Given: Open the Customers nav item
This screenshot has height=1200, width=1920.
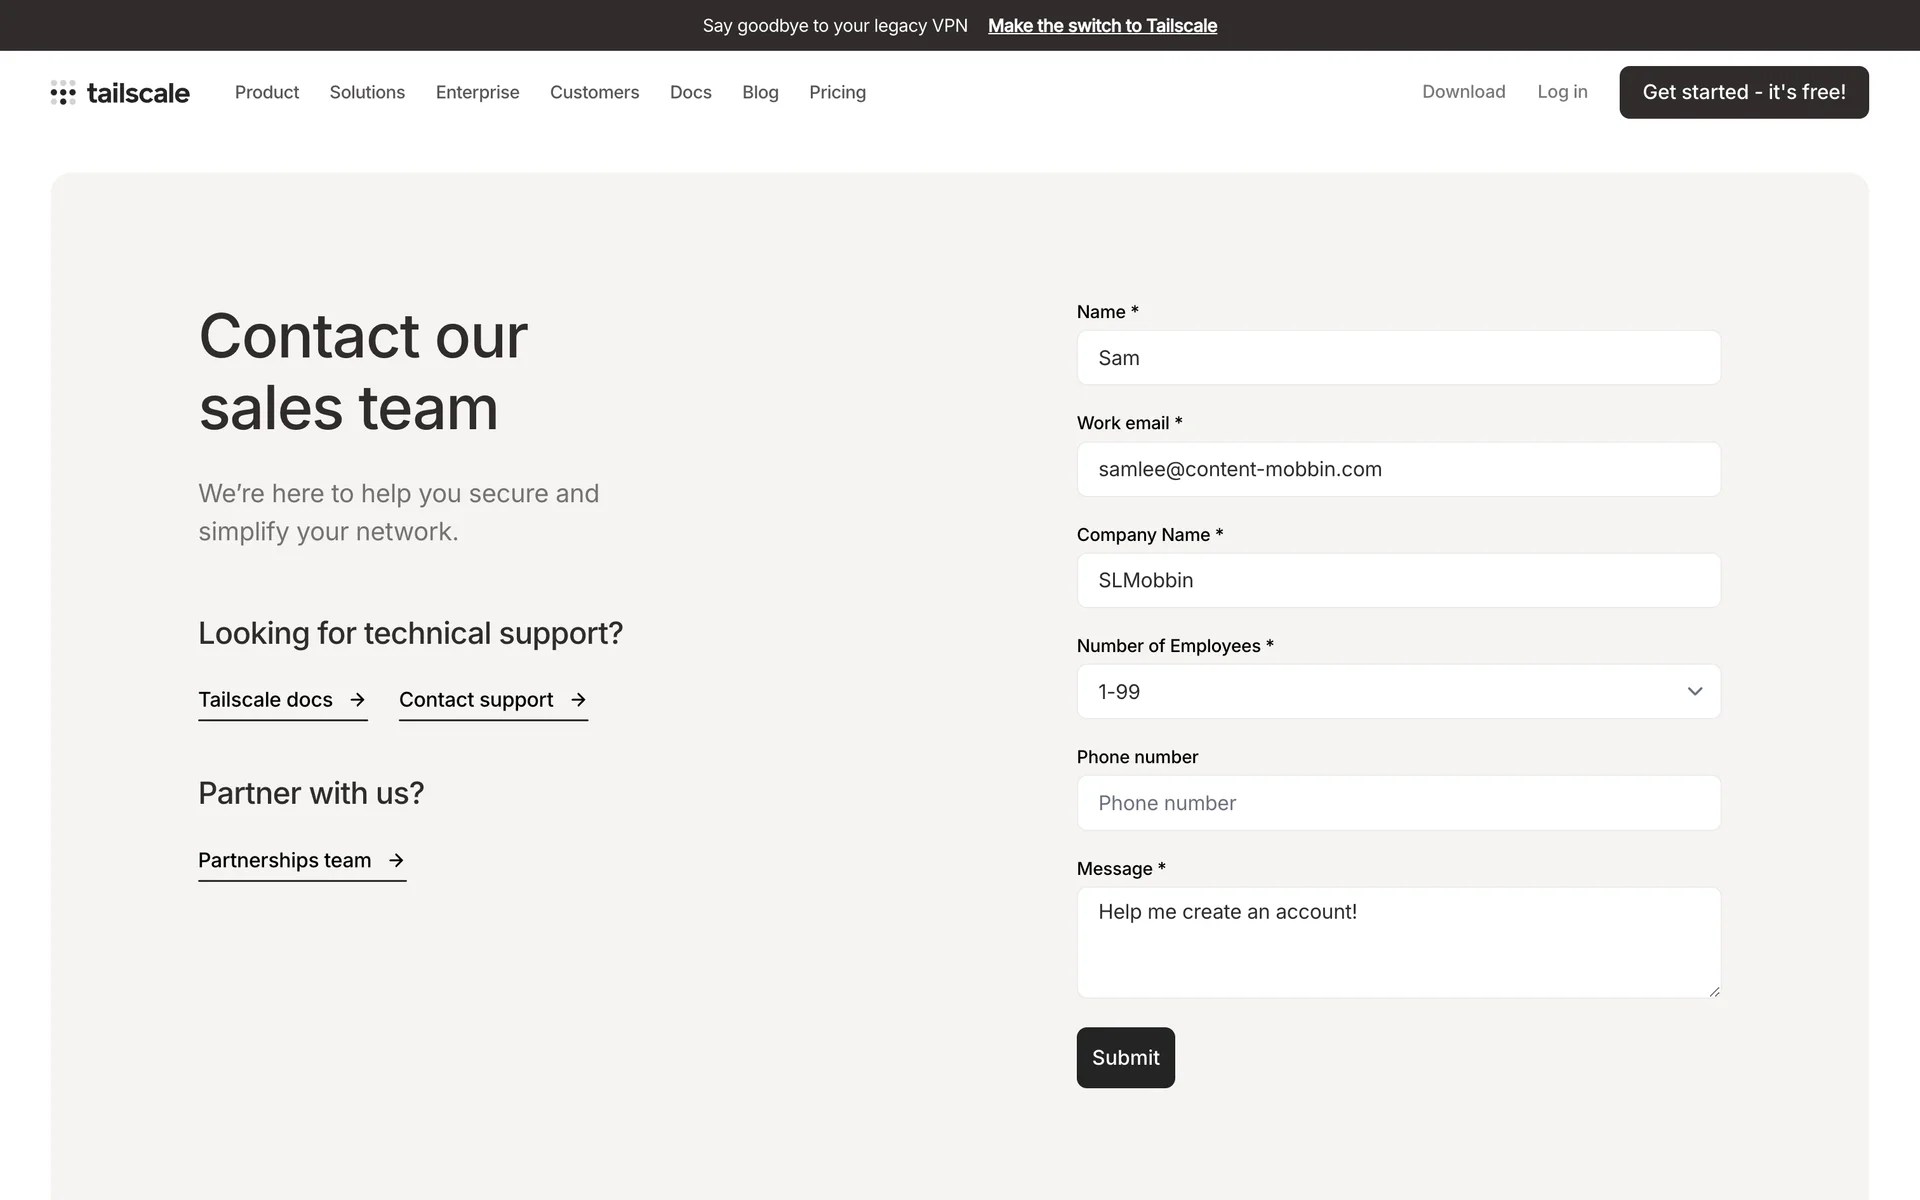Looking at the screenshot, I should (594, 92).
